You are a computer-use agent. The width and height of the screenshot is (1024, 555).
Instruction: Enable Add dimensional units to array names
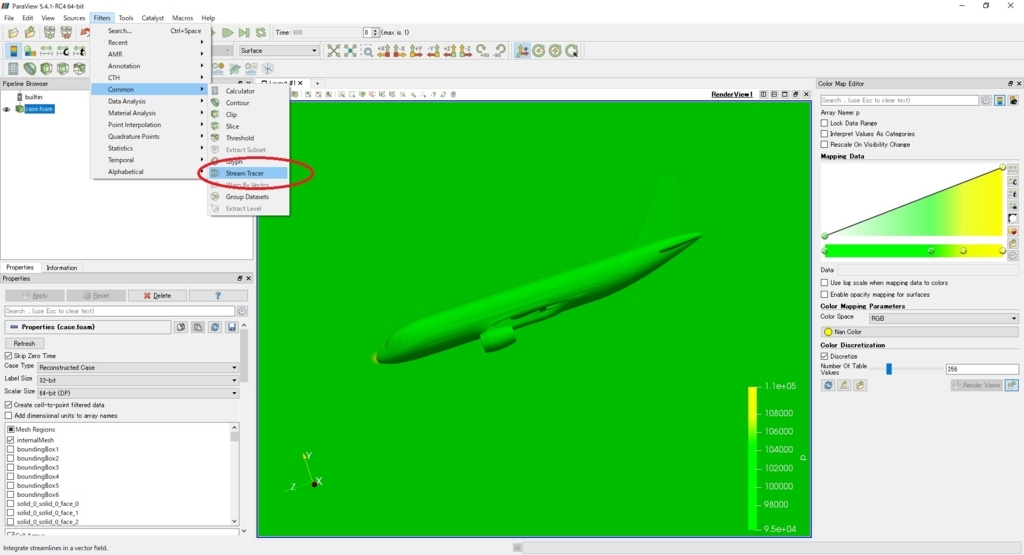[8, 415]
